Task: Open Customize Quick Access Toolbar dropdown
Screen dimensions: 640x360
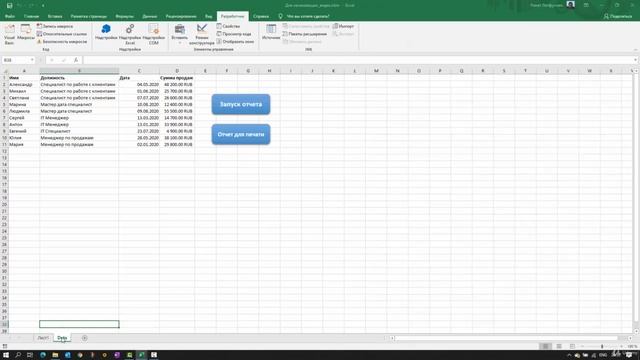Action: (x=43, y=5)
